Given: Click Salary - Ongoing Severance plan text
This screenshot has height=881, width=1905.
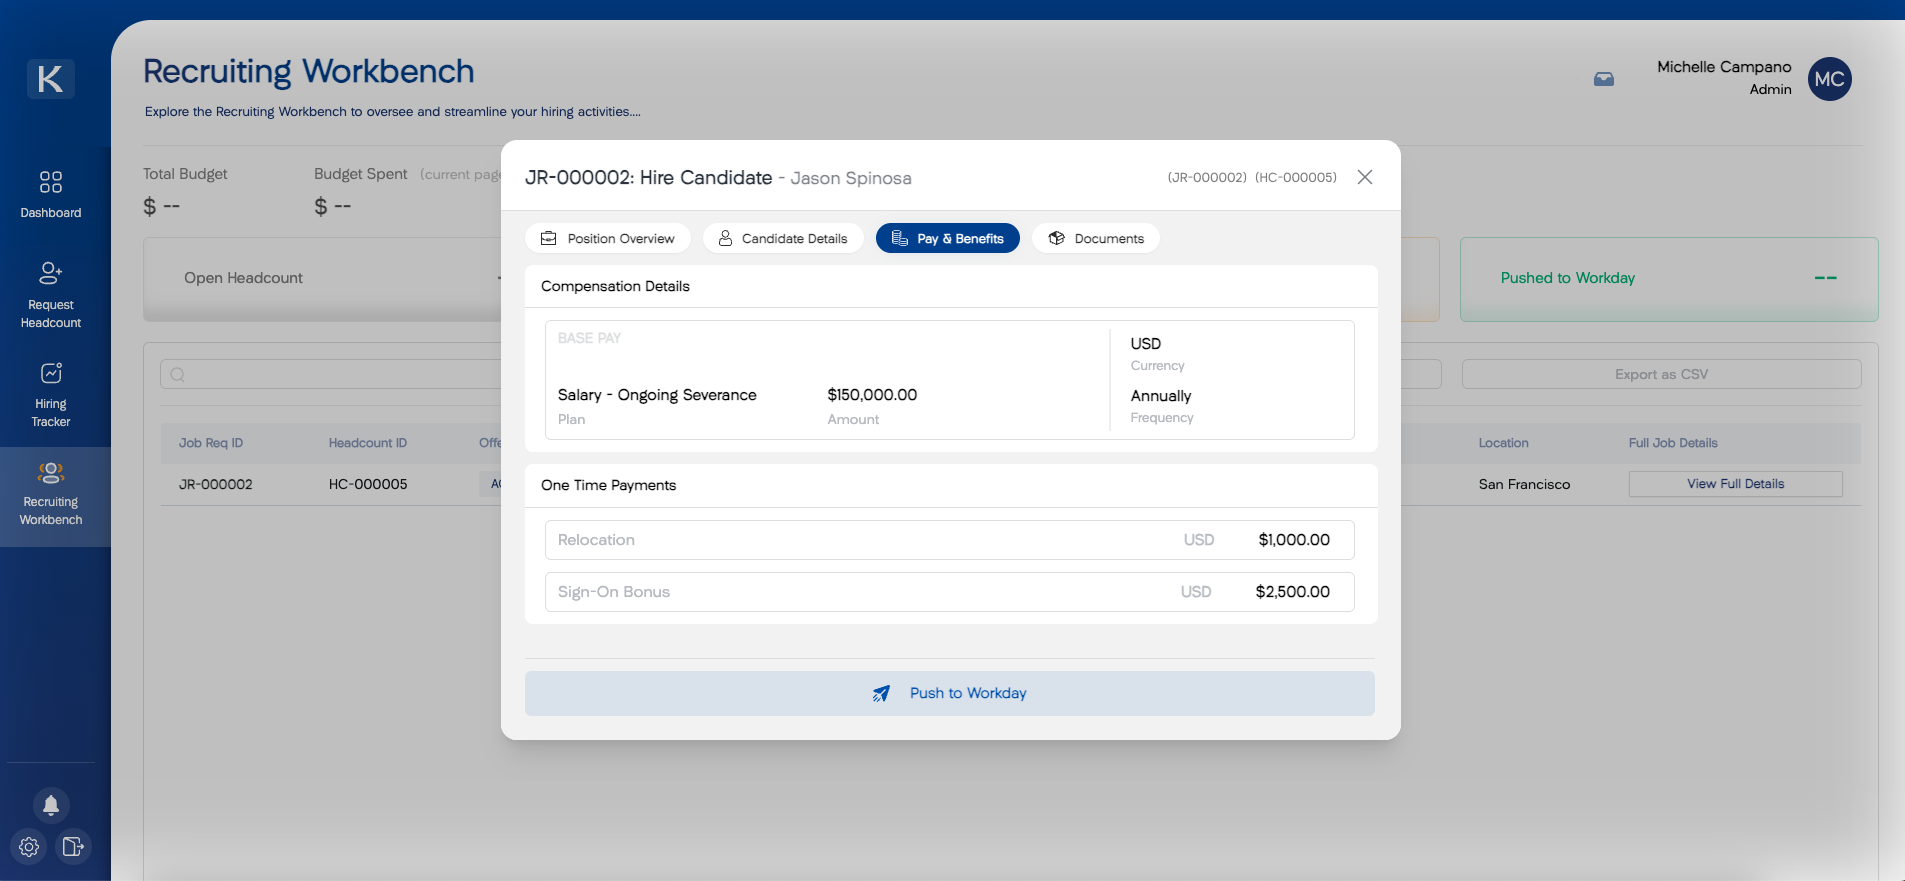Looking at the screenshot, I should [657, 395].
